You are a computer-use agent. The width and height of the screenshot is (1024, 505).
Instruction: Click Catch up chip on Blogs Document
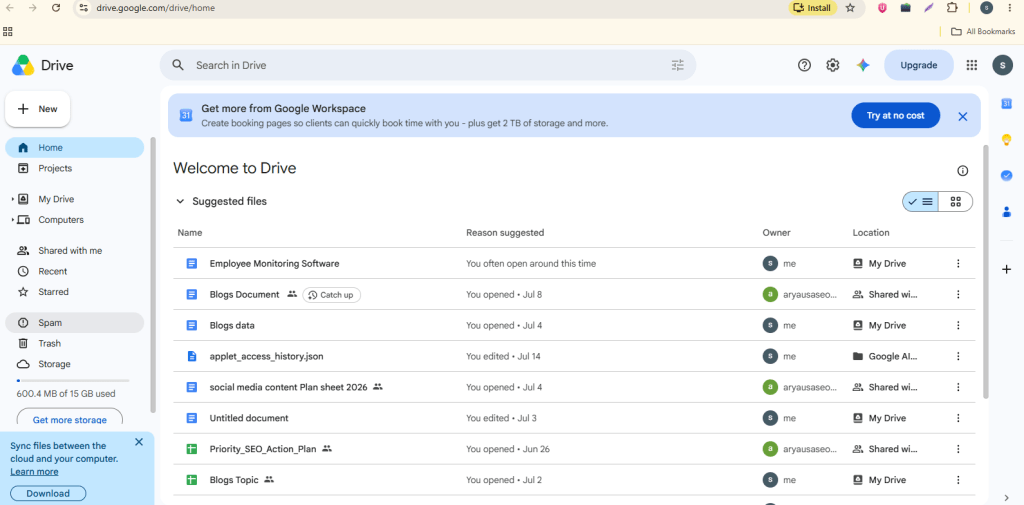[x=332, y=295]
